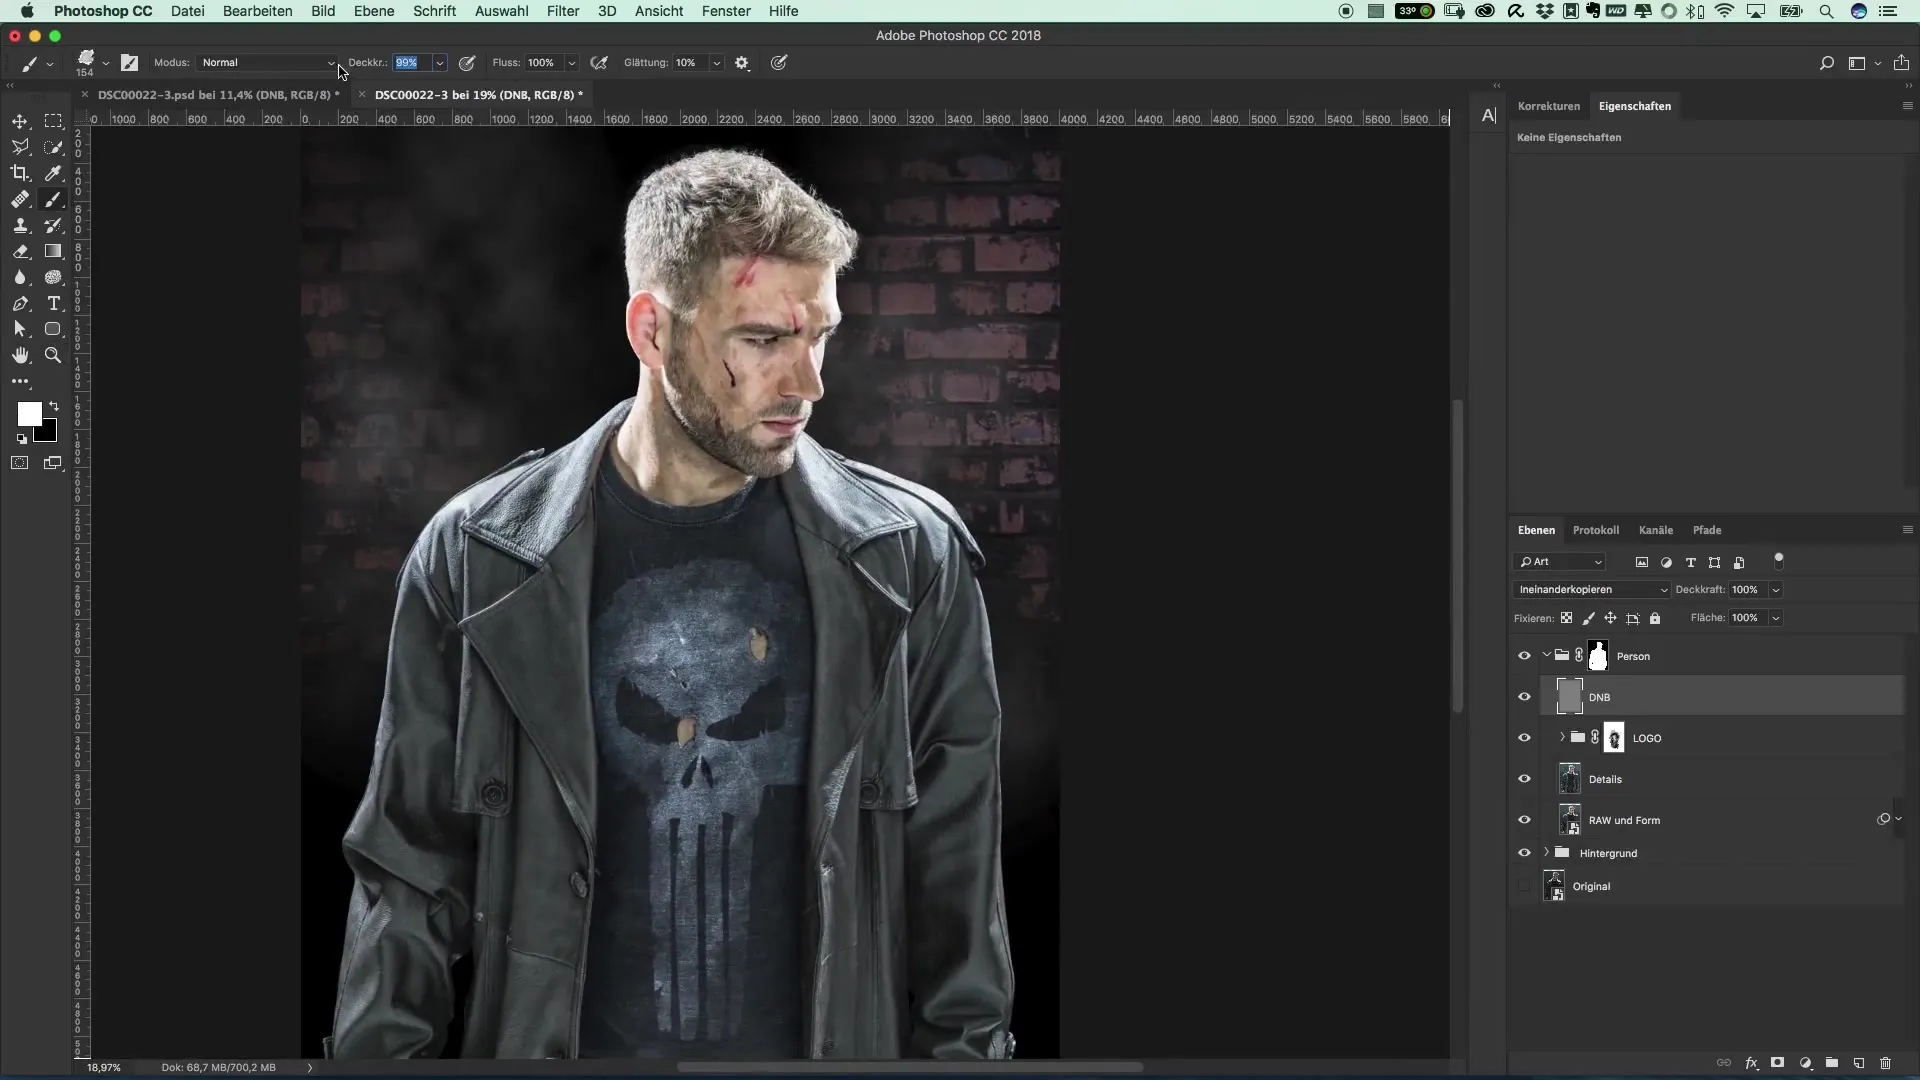Image resolution: width=1920 pixels, height=1080 pixels.
Task: Select the History Brush tool
Action: pyautogui.click(x=54, y=225)
